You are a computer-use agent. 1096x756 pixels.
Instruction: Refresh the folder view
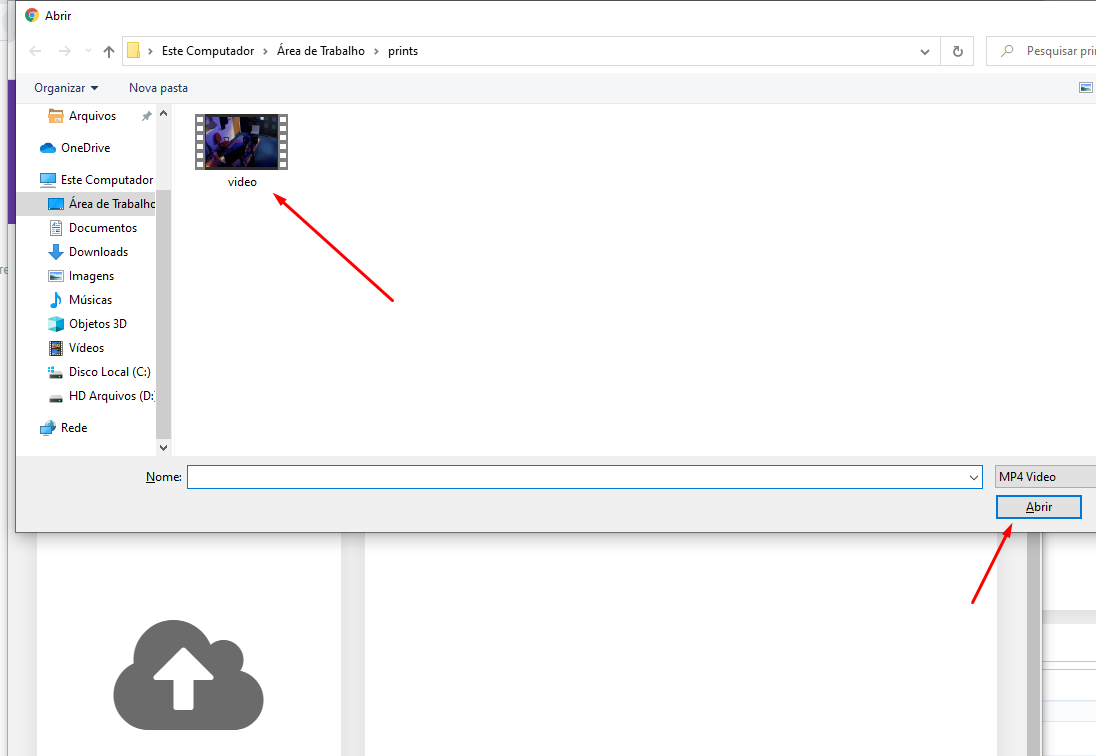[x=958, y=51]
